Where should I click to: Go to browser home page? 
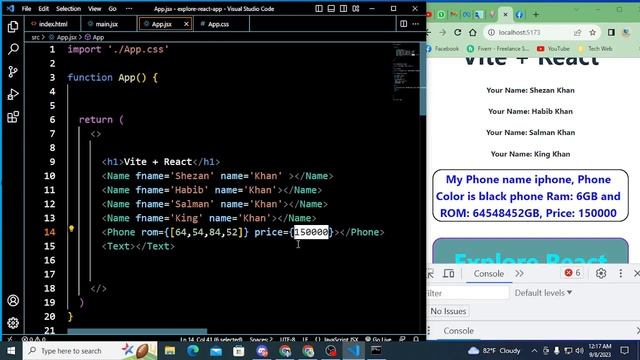pyautogui.click(x=472, y=32)
